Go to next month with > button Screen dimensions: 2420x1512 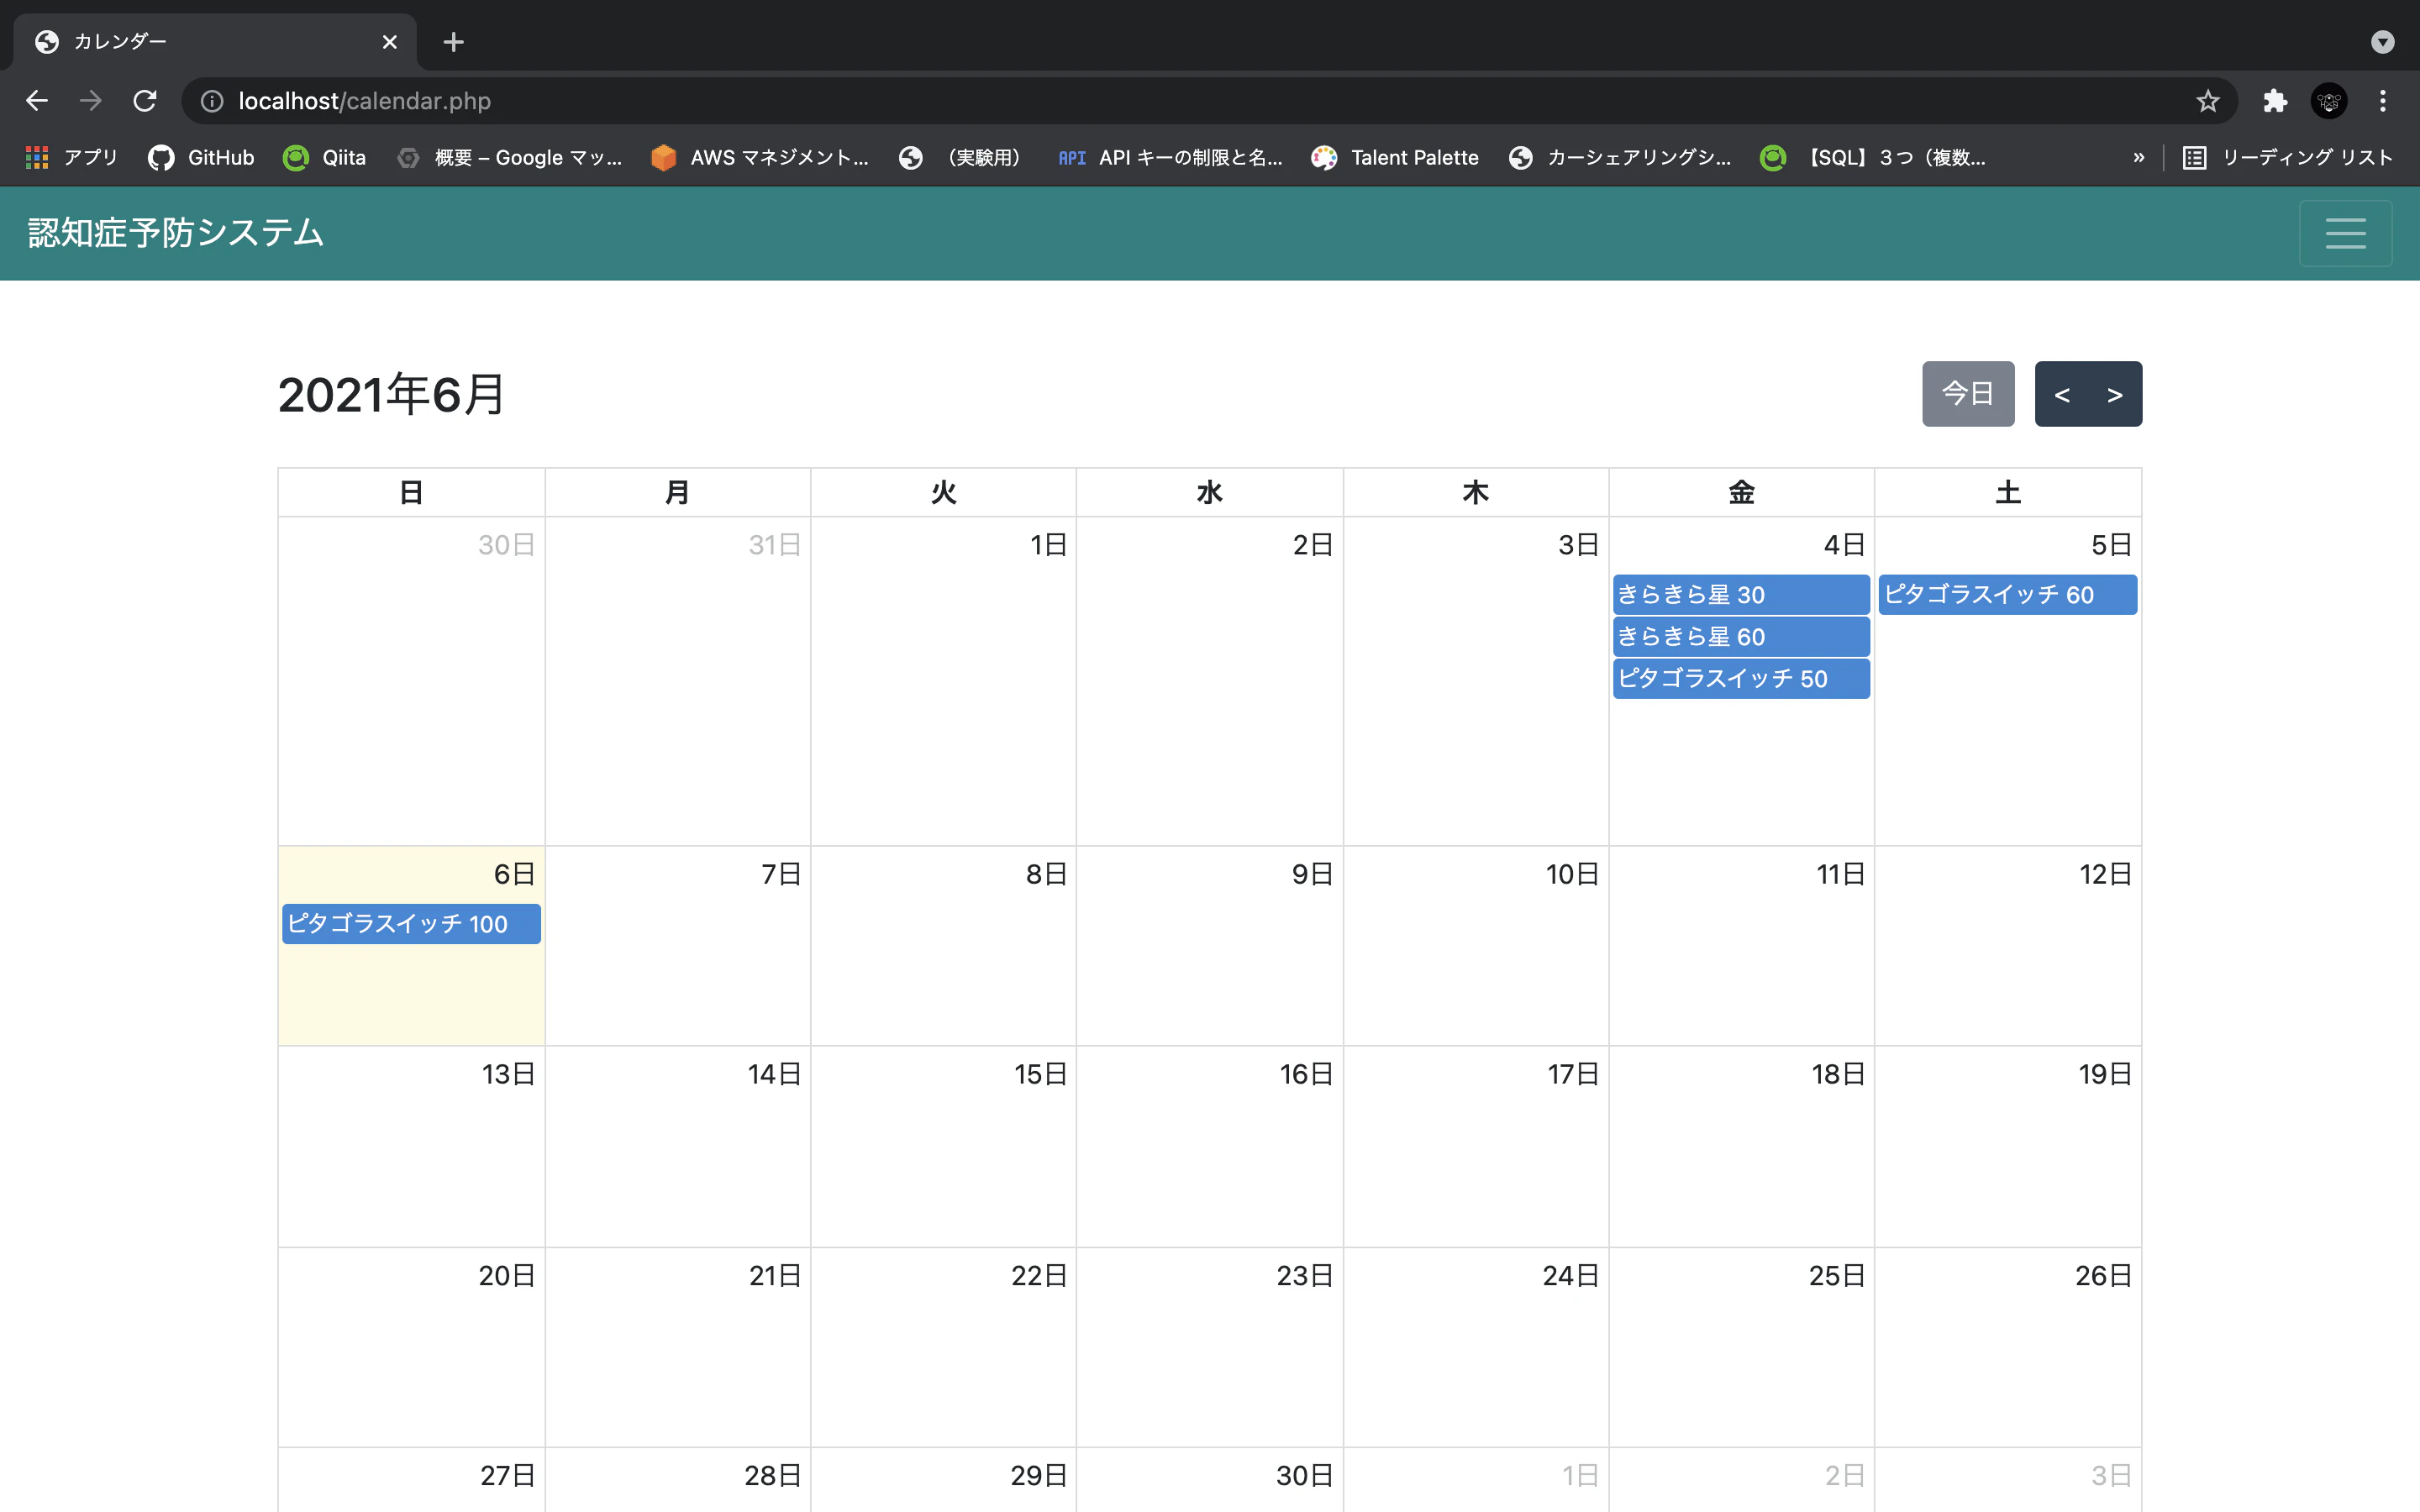pos(2115,394)
